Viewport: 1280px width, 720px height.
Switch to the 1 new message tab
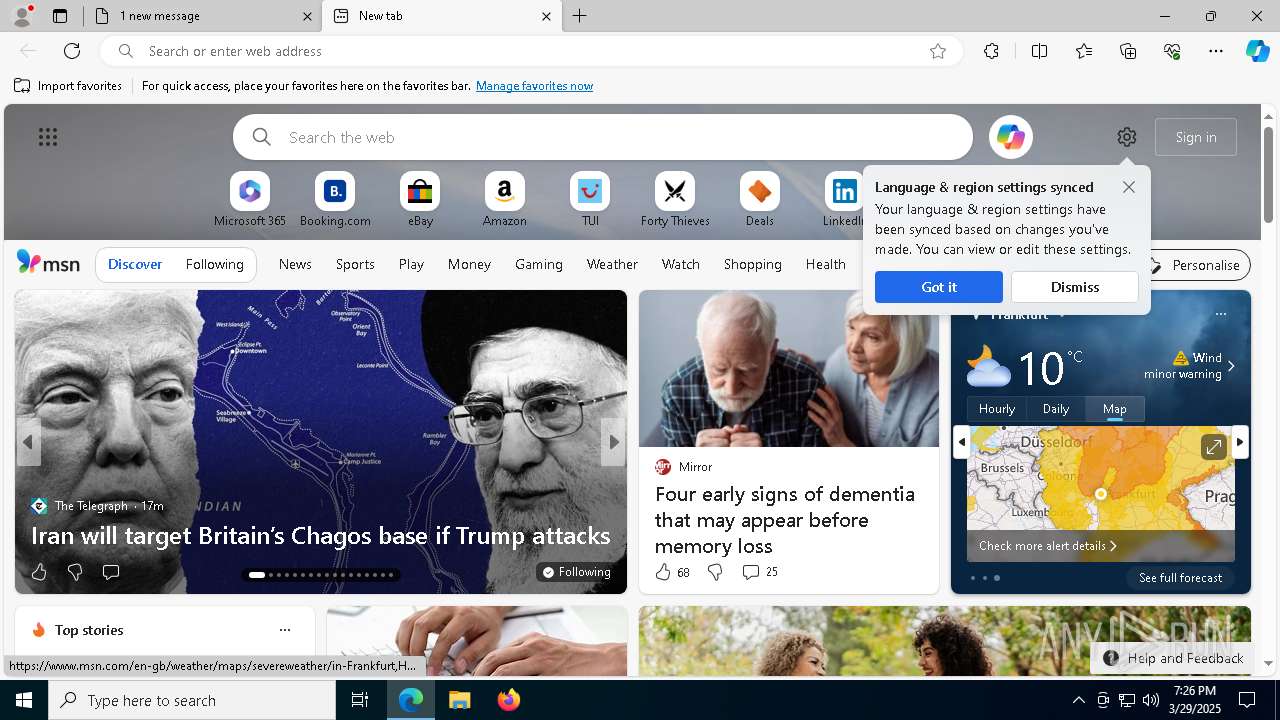(x=203, y=16)
